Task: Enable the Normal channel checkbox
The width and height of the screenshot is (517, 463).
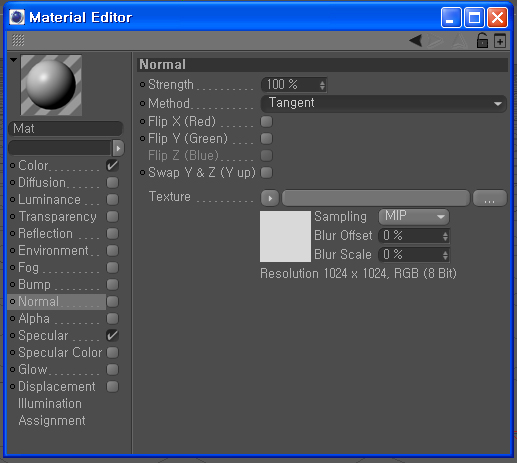Action: point(113,302)
